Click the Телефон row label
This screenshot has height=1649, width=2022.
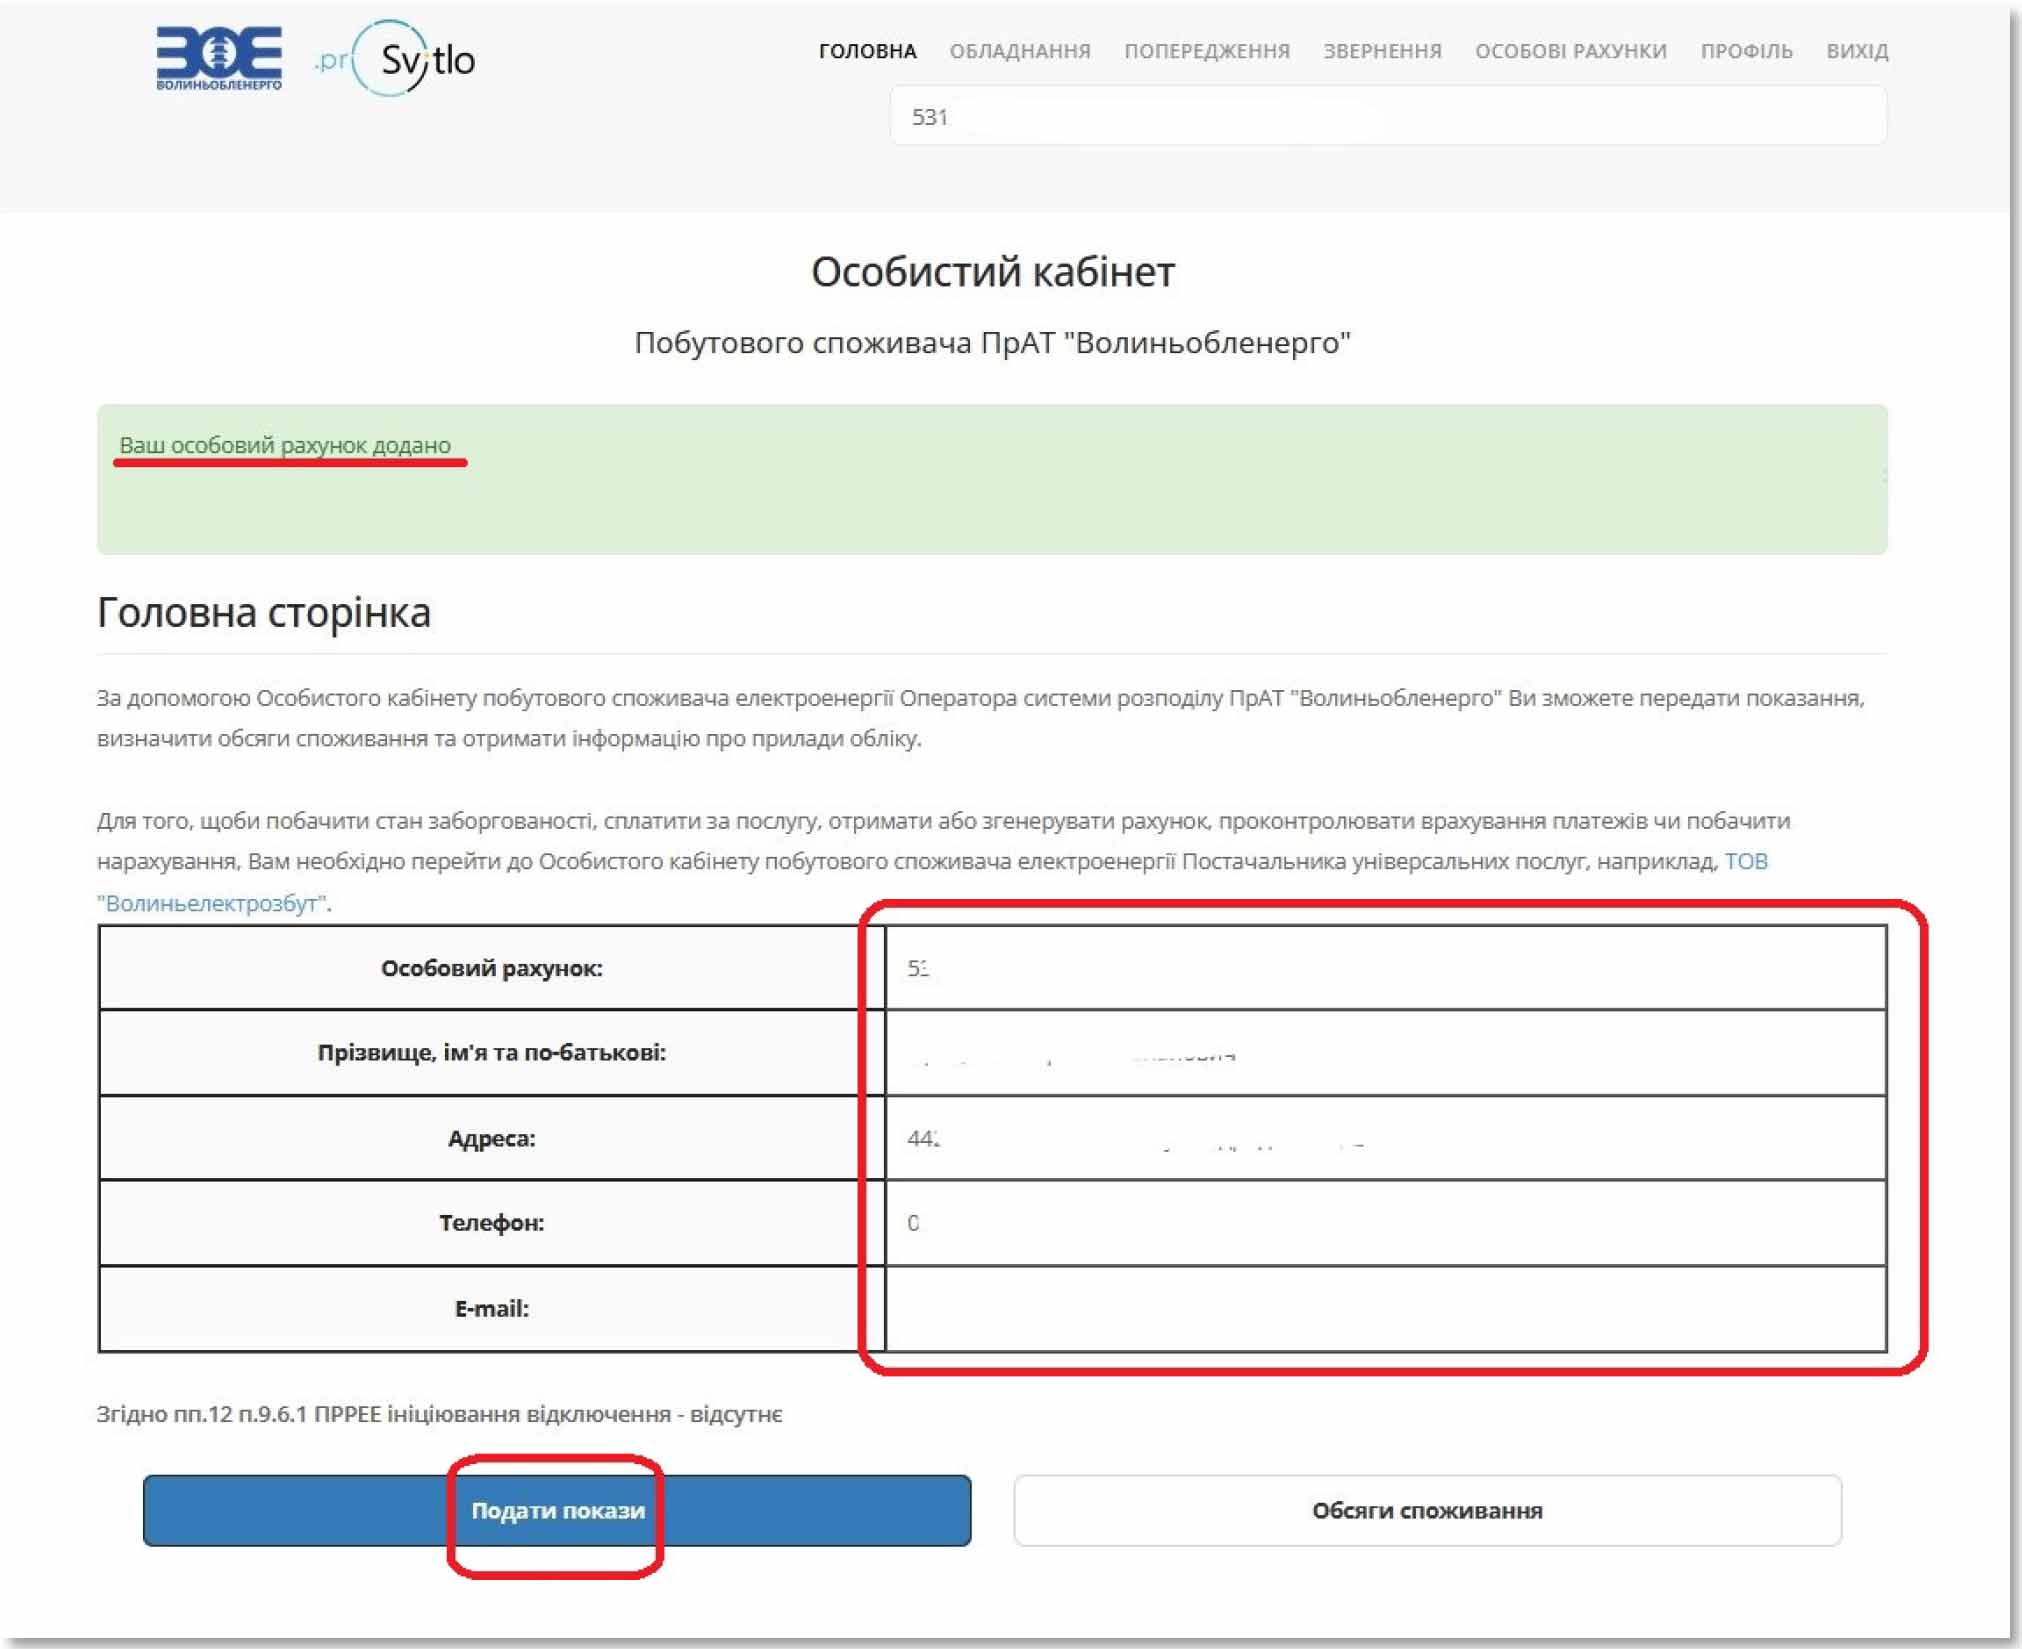(x=491, y=1222)
